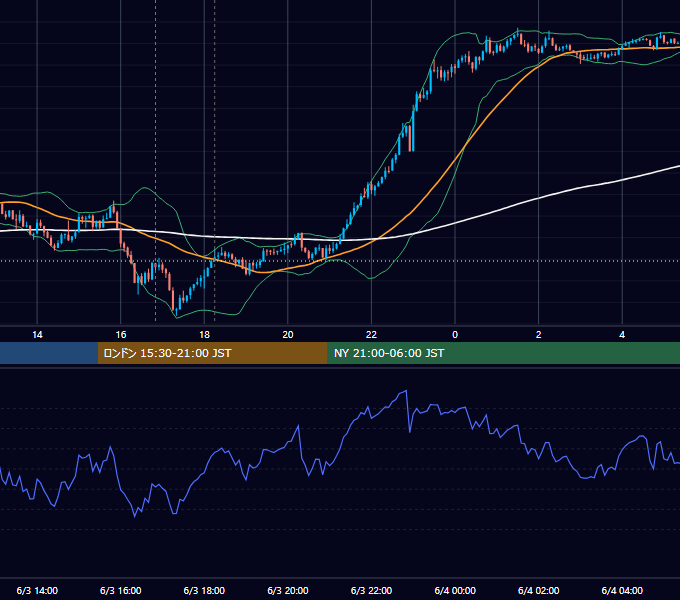Click the 6/3 14:00 timestamp label
The image size is (680, 600).
point(37,590)
